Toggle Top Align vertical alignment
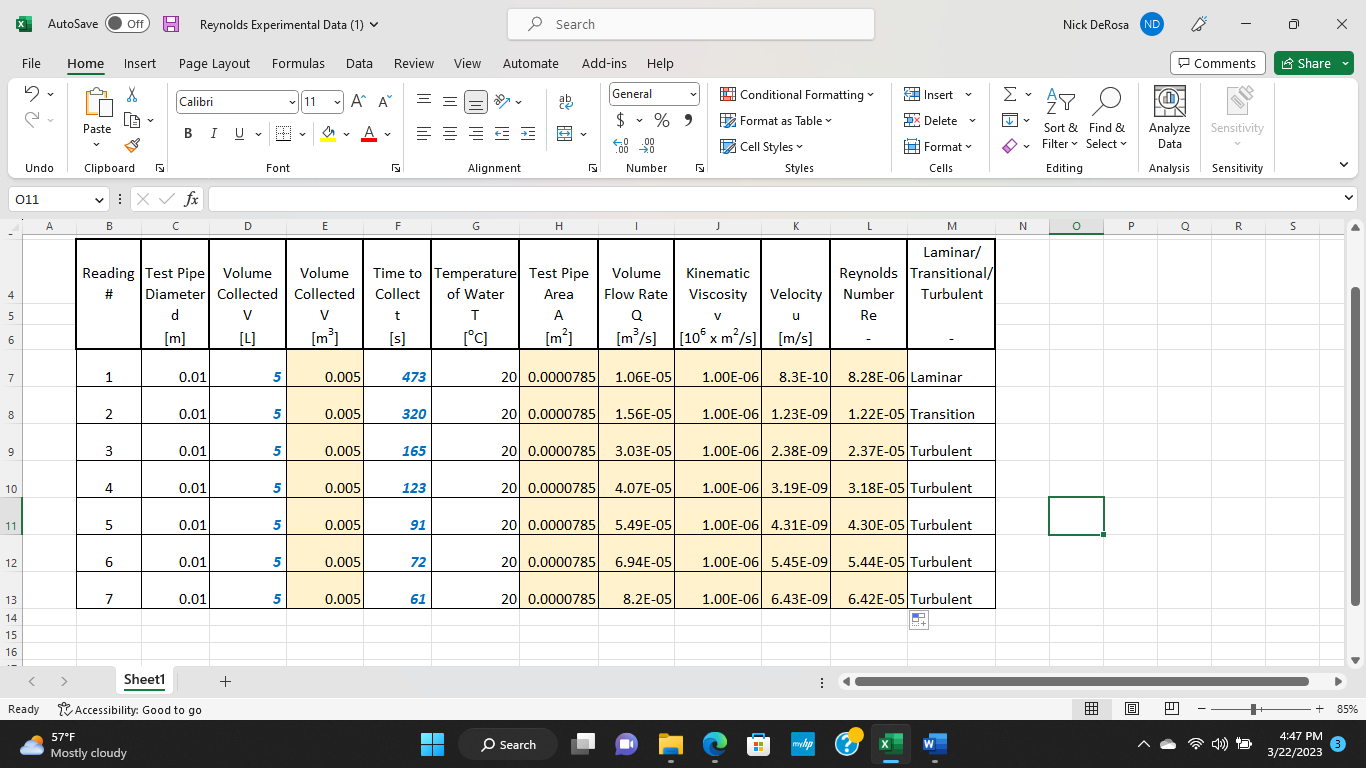Viewport: 1366px width, 768px height. click(x=424, y=102)
